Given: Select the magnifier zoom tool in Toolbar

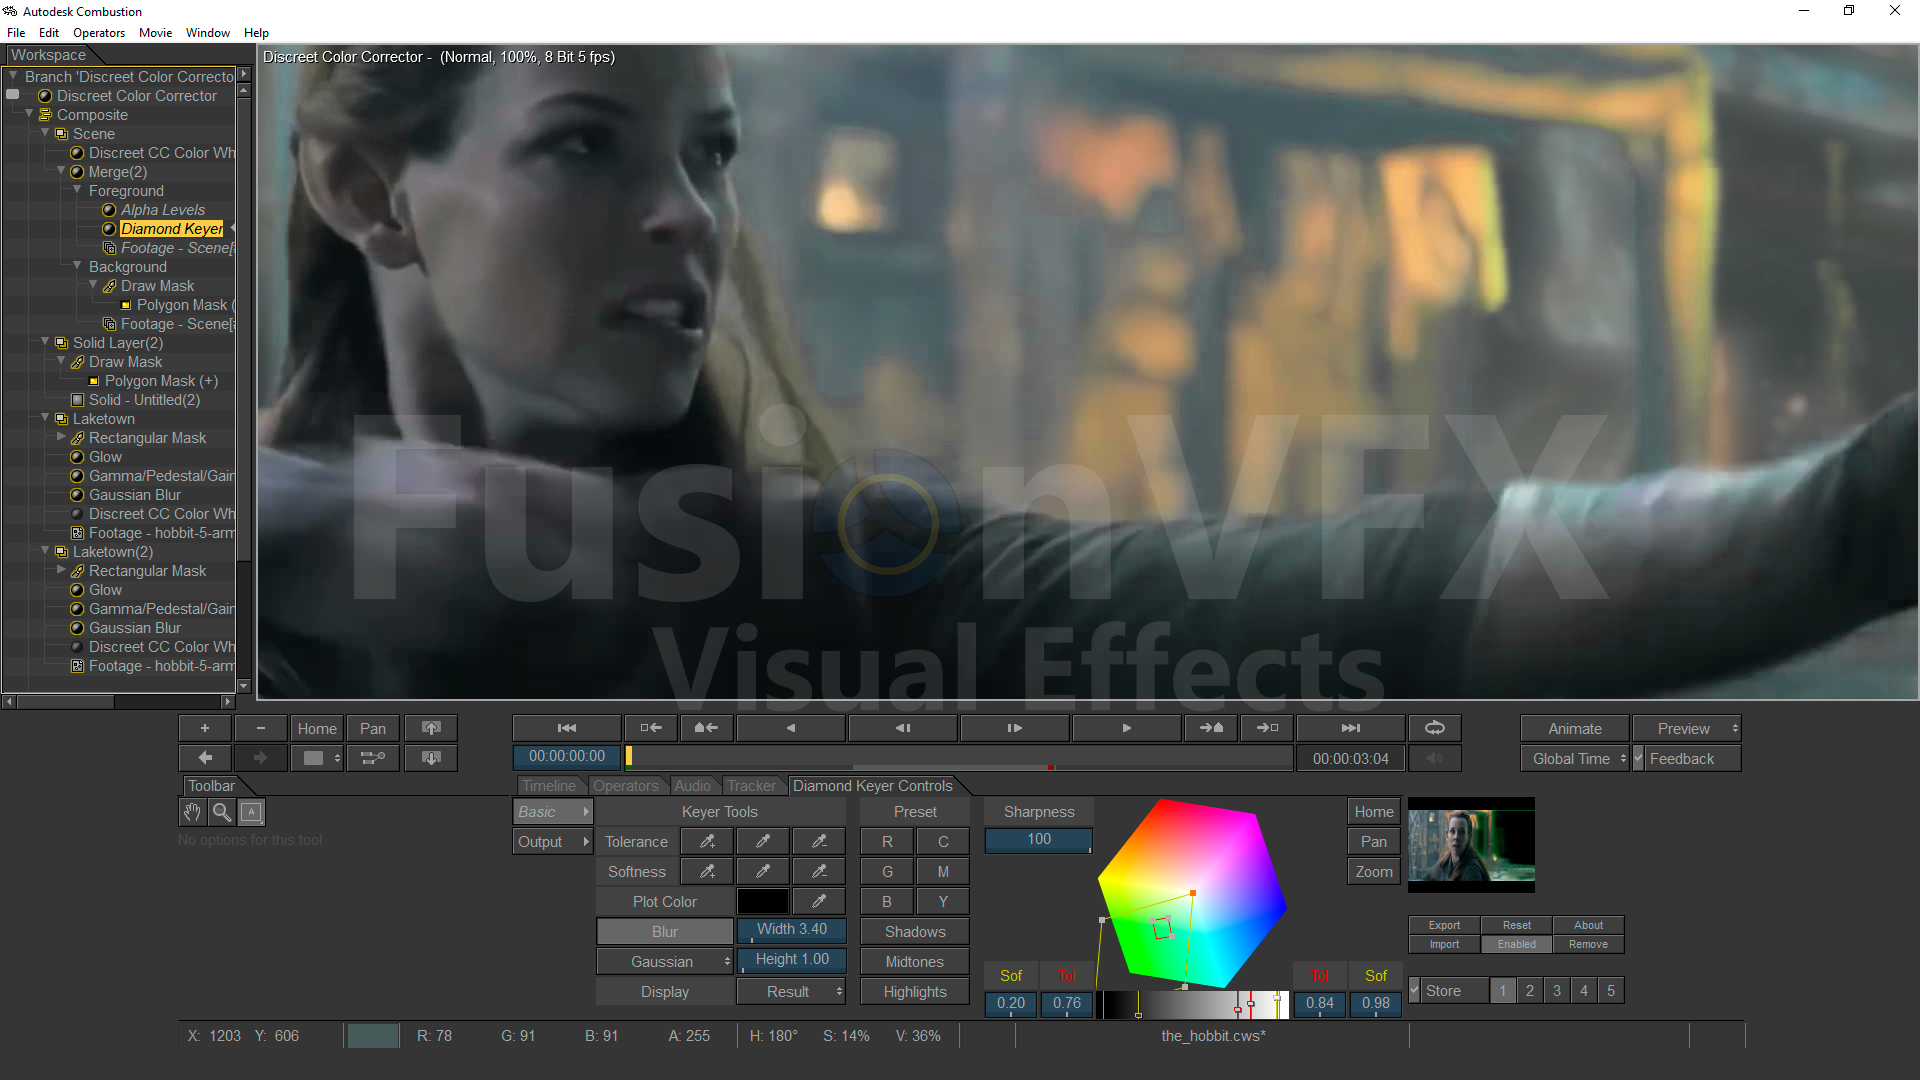Looking at the screenshot, I should (222, 812).
